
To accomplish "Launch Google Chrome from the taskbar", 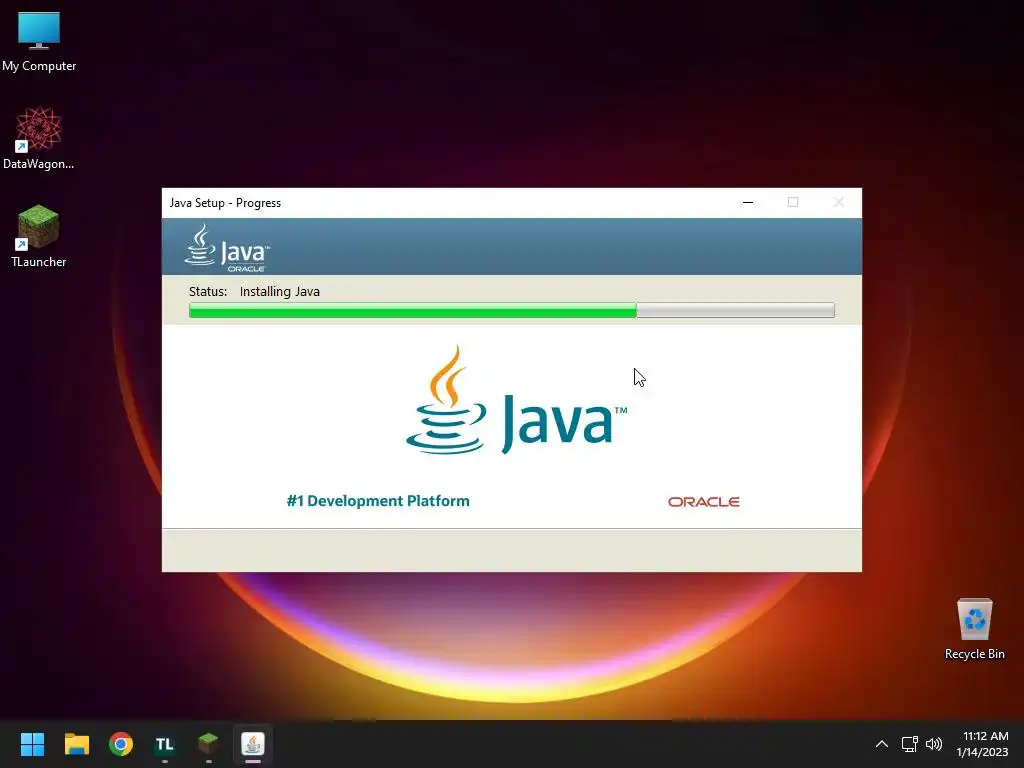I will 121,744.
